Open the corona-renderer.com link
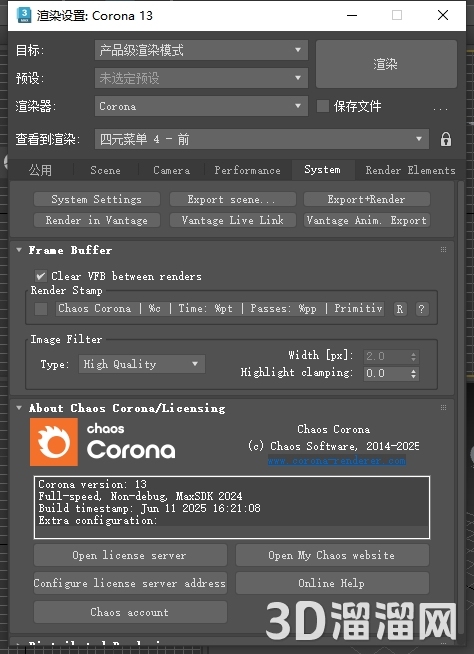This screenshot has height=654, width=474. click(337, 460)
